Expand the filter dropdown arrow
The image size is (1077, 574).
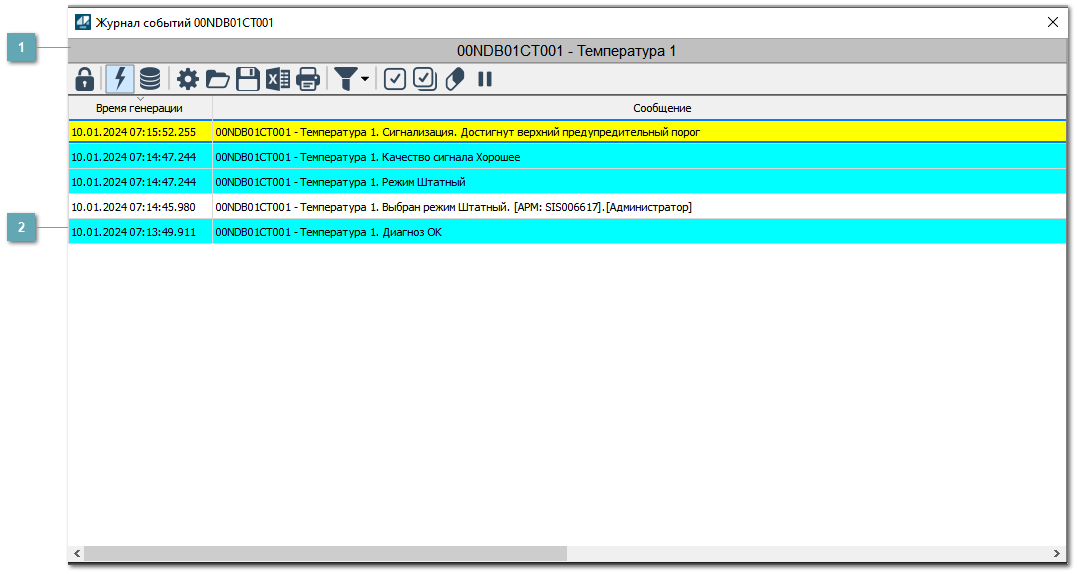tap(365, 80)
